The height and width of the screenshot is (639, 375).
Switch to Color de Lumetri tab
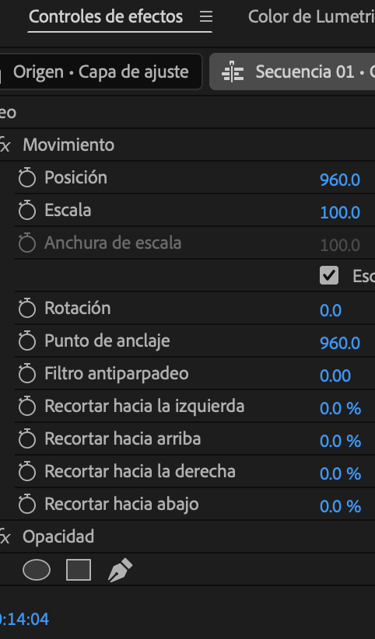[x=311, y=17]
